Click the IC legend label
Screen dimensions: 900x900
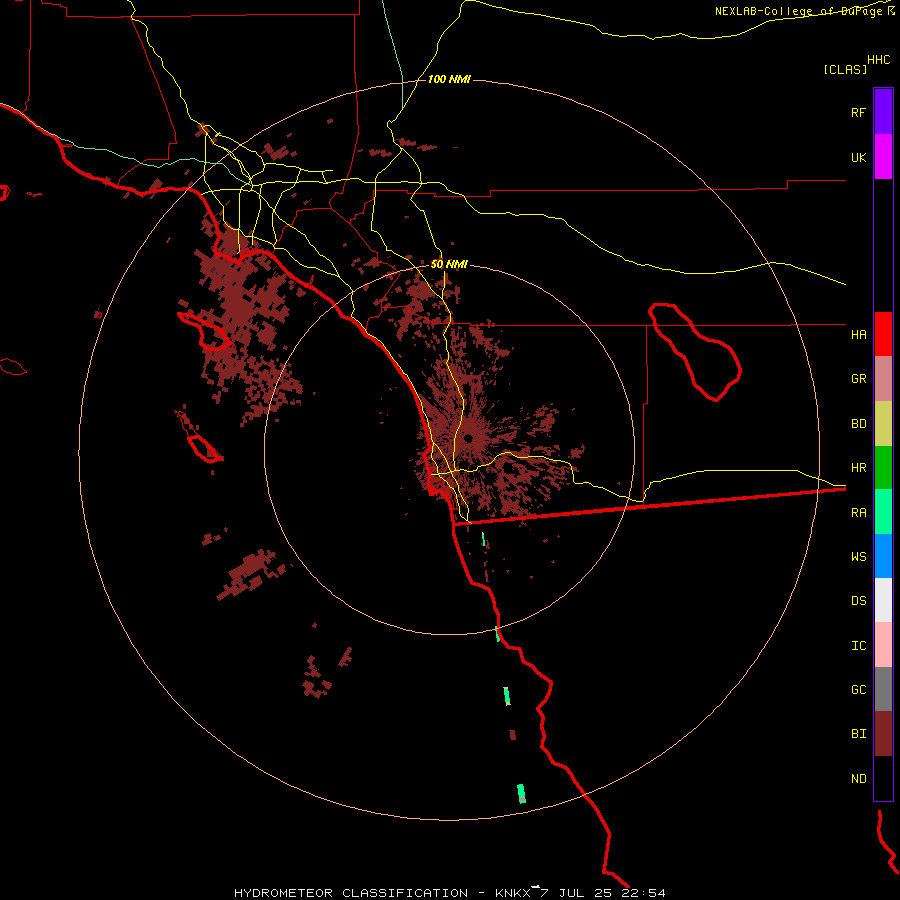tap(858, 646)
